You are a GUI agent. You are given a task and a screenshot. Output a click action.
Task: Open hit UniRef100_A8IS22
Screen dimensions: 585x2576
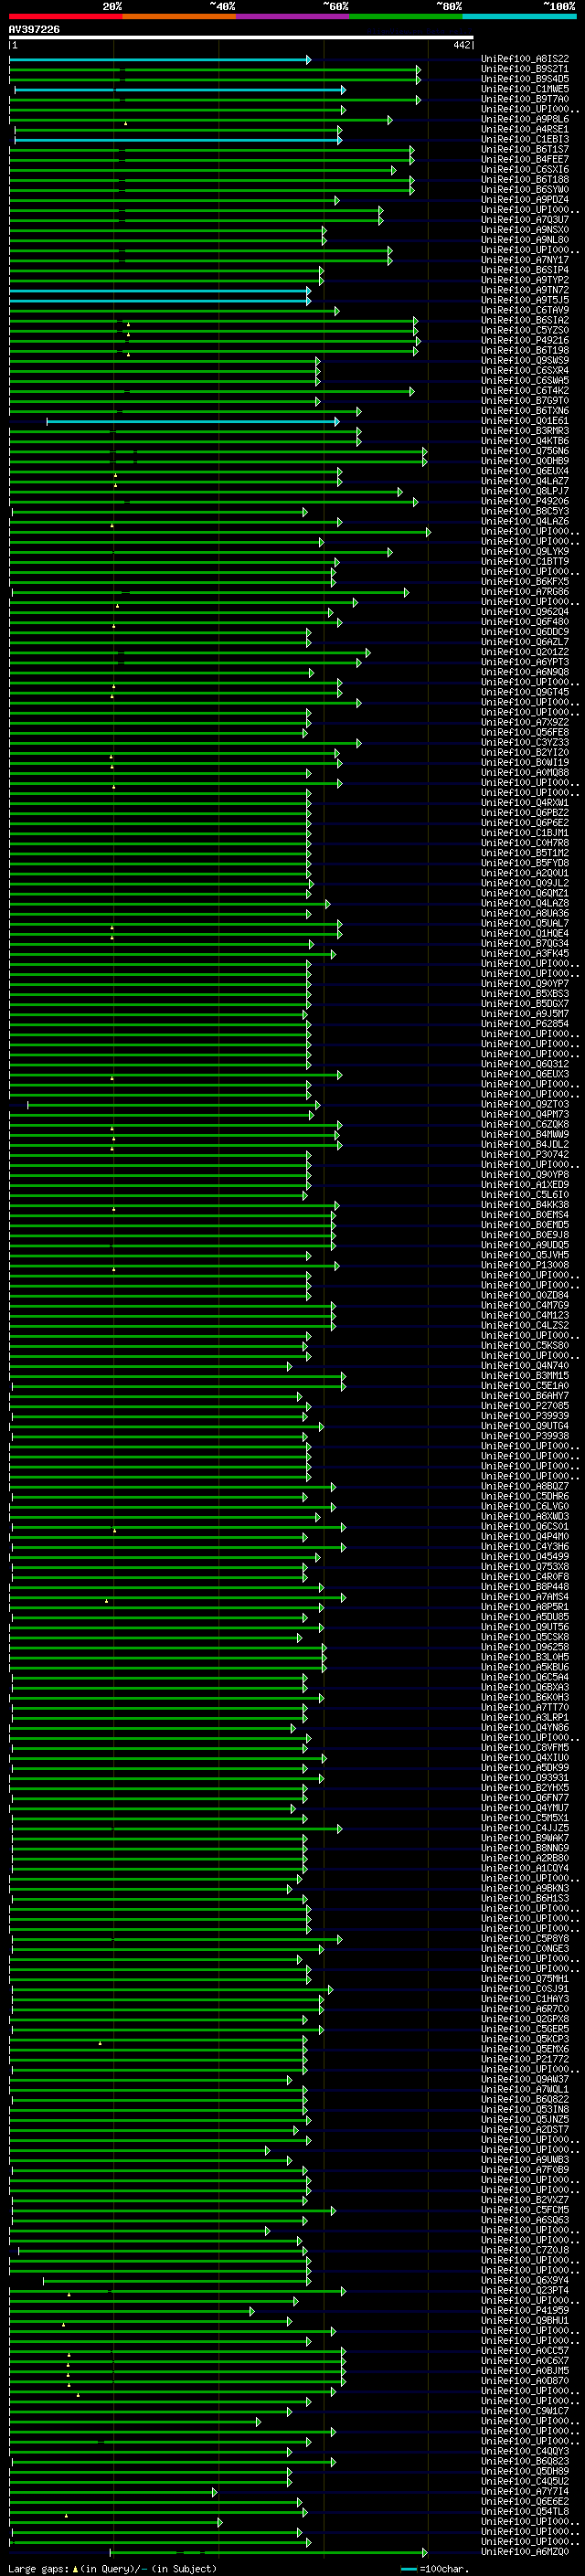(x=525, y=59)
